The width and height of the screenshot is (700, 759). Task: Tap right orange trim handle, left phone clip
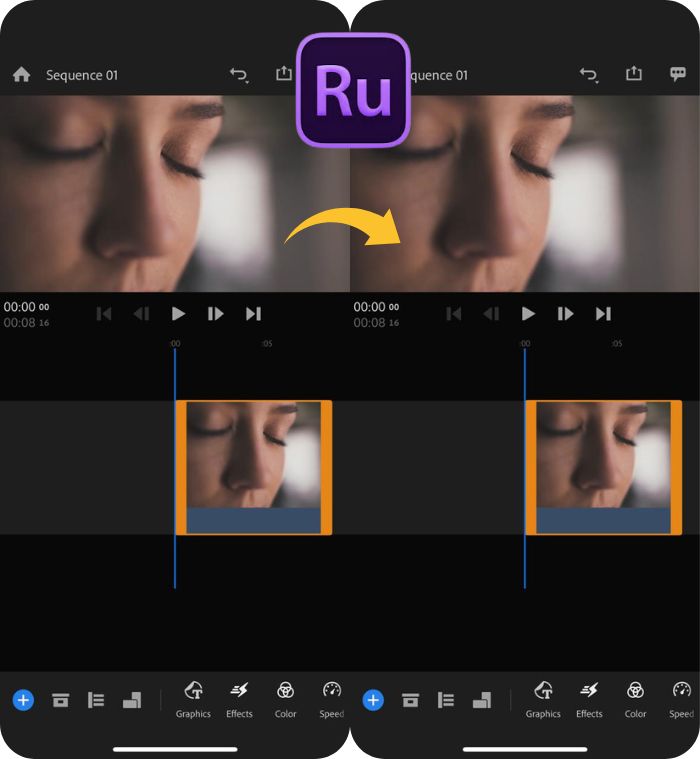(326, 468)
